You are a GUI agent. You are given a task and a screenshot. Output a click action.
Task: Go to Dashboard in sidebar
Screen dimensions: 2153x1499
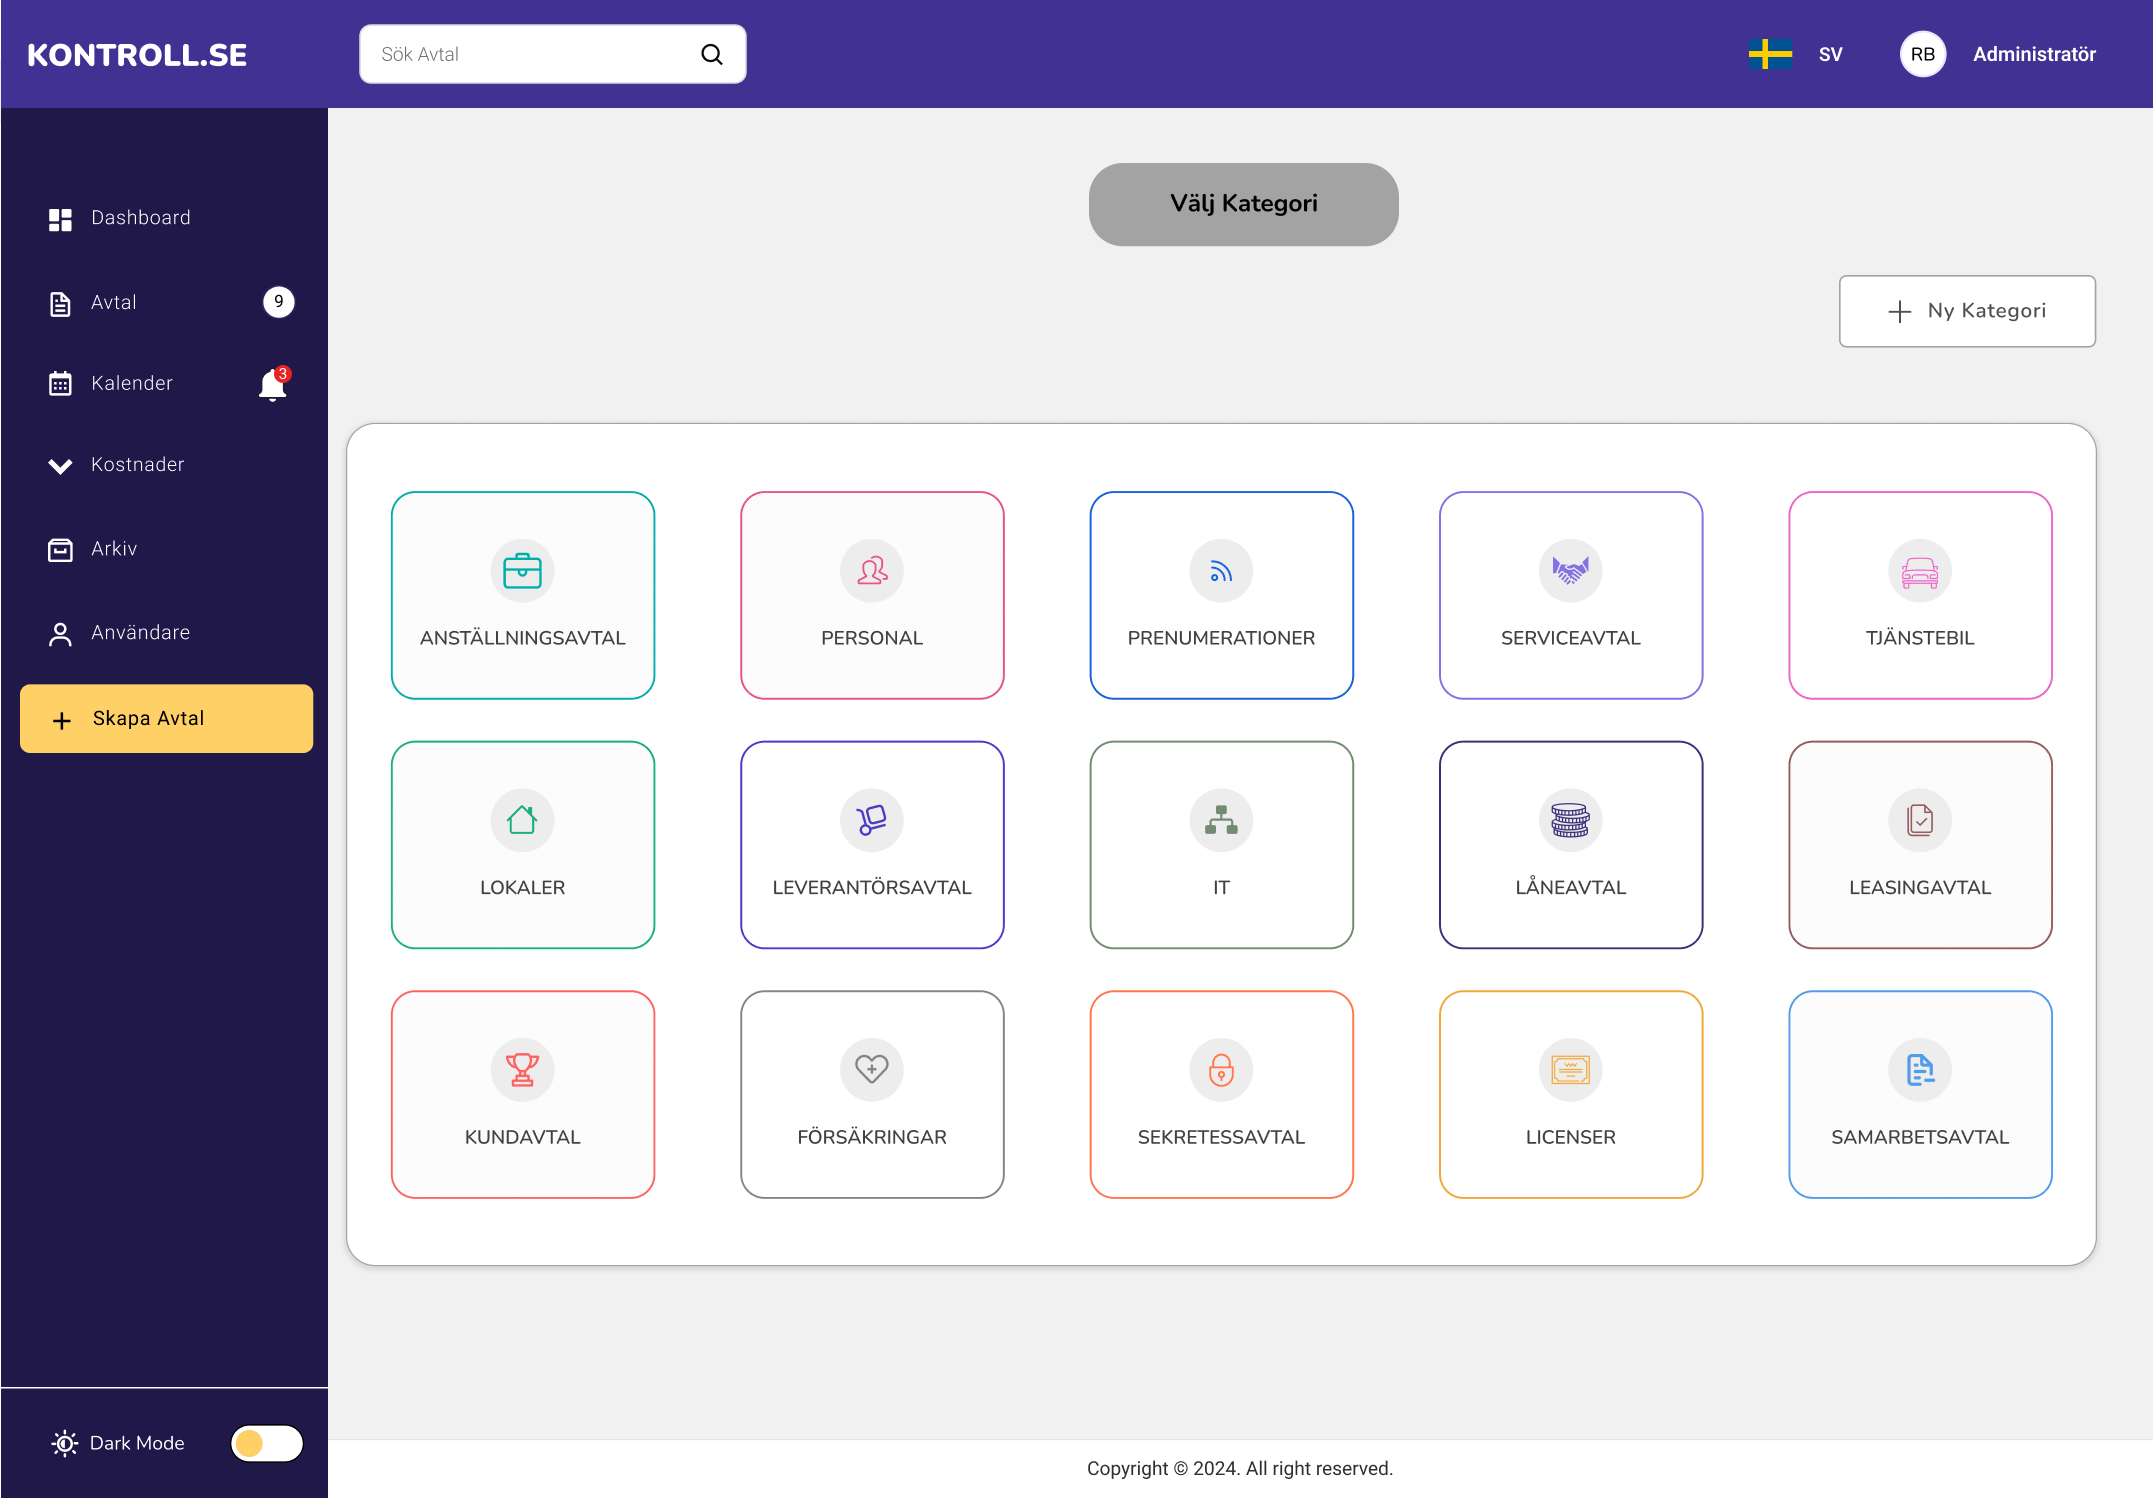pyautogui.click(x=140, y=218)
